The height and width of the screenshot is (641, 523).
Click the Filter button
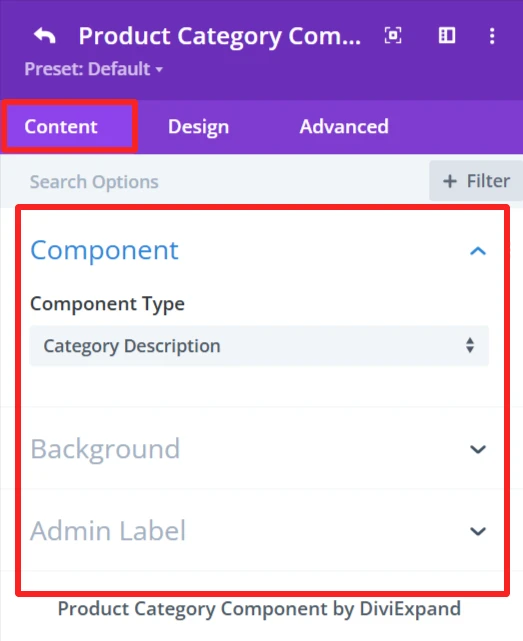tap(476, 181)
